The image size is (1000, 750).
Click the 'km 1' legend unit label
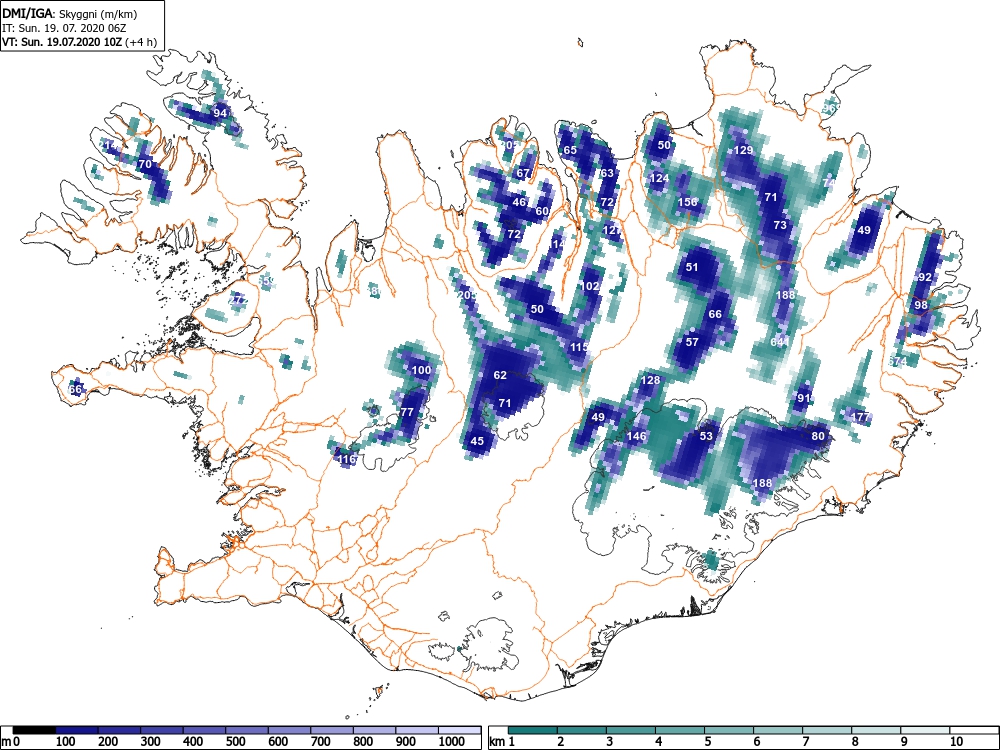click(502, 742)
